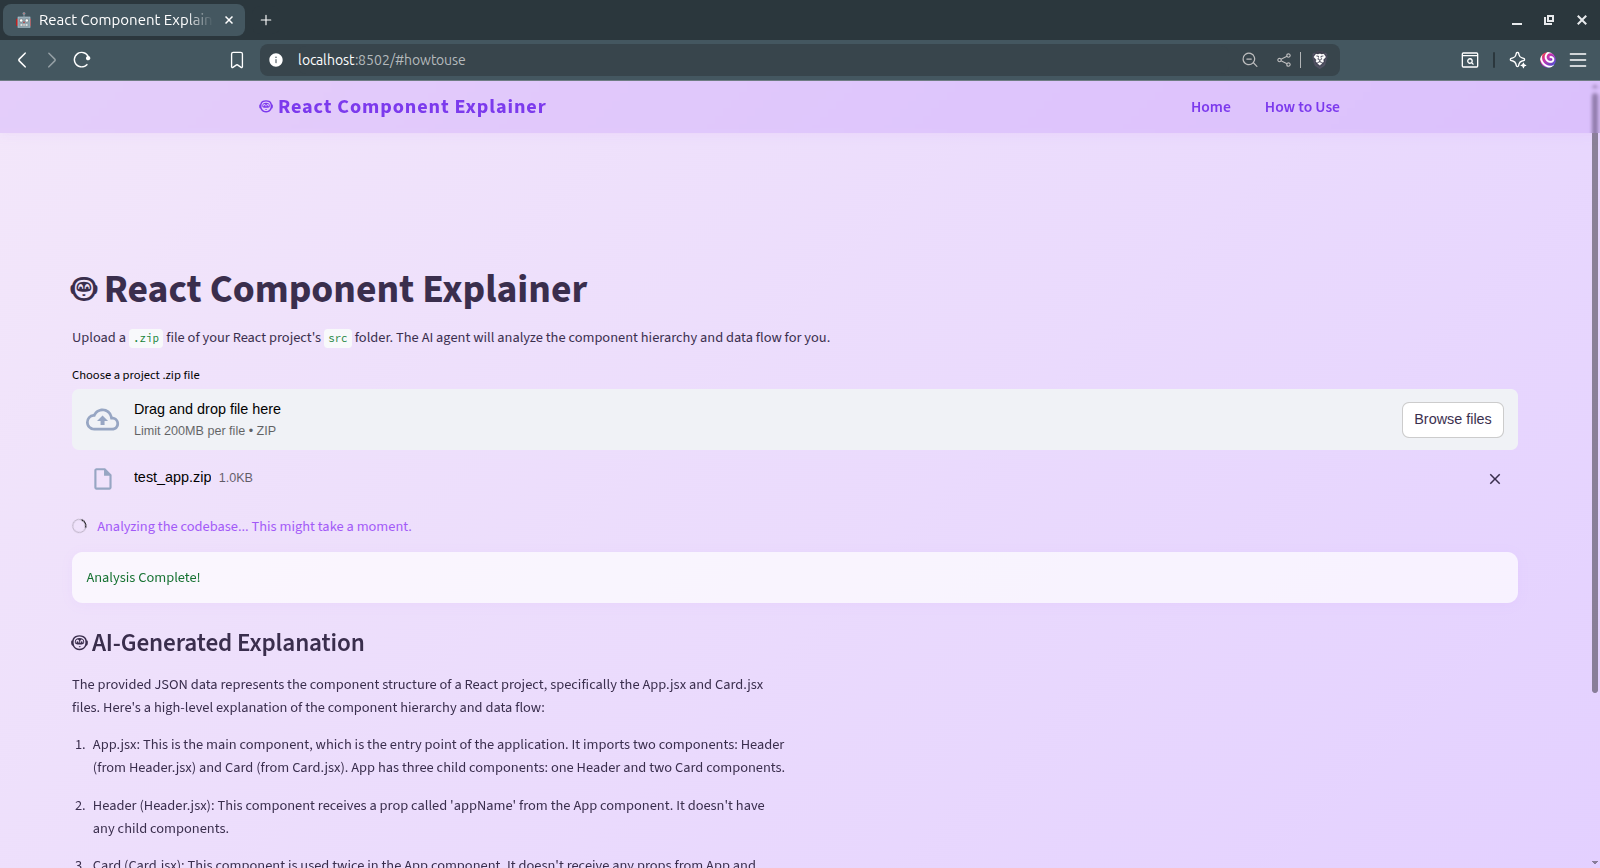Bookmark this page
The image size is (1600, 868).
[237, 60]
